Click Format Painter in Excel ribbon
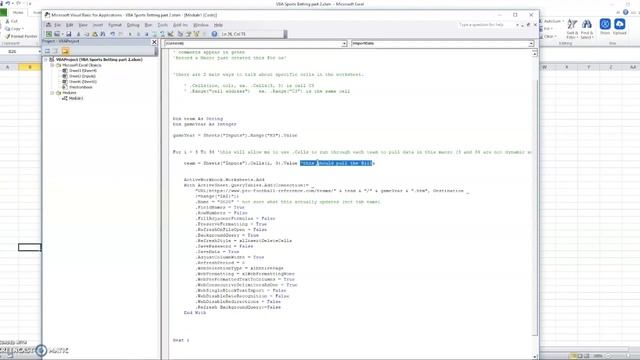The image size is (640, 360). 21,36
